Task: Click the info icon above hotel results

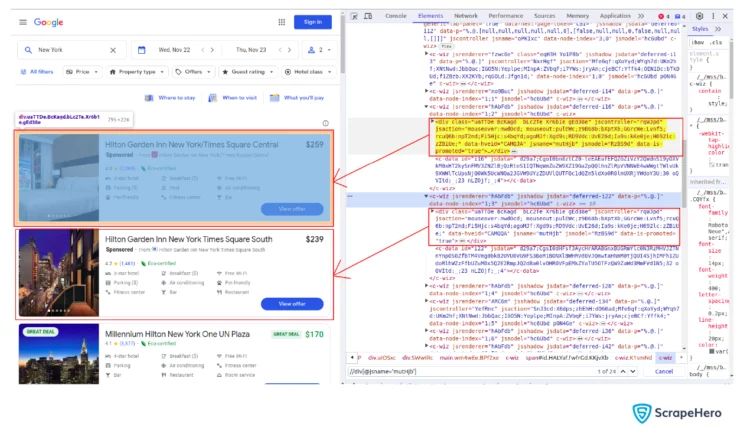Action: pyautogui.click(x=326, y=123)
